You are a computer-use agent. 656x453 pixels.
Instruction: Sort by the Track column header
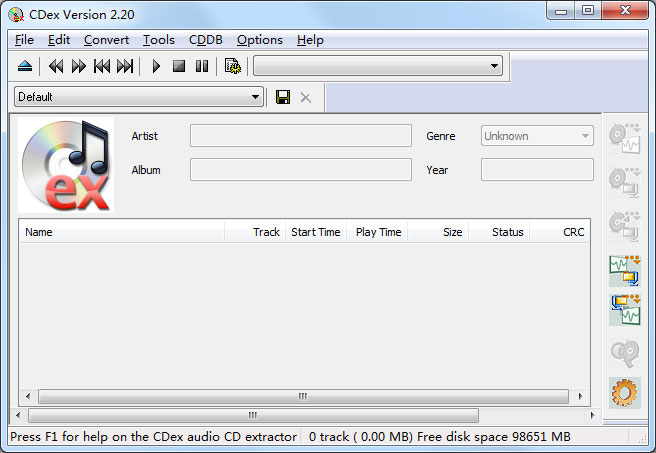pyautogui.click(x=255, y=232)
